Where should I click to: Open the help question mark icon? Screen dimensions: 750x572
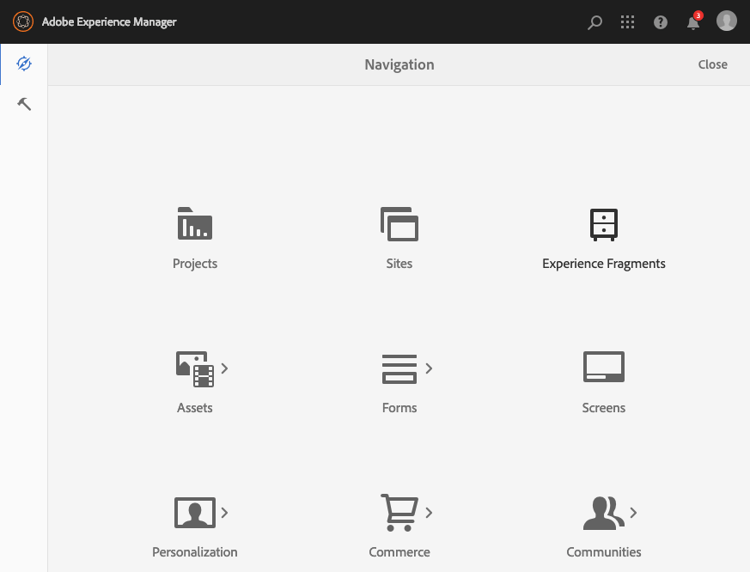tap(661, 22)
